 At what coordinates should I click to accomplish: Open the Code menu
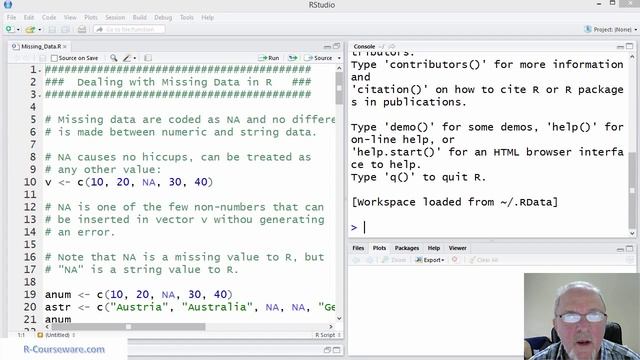49,18
